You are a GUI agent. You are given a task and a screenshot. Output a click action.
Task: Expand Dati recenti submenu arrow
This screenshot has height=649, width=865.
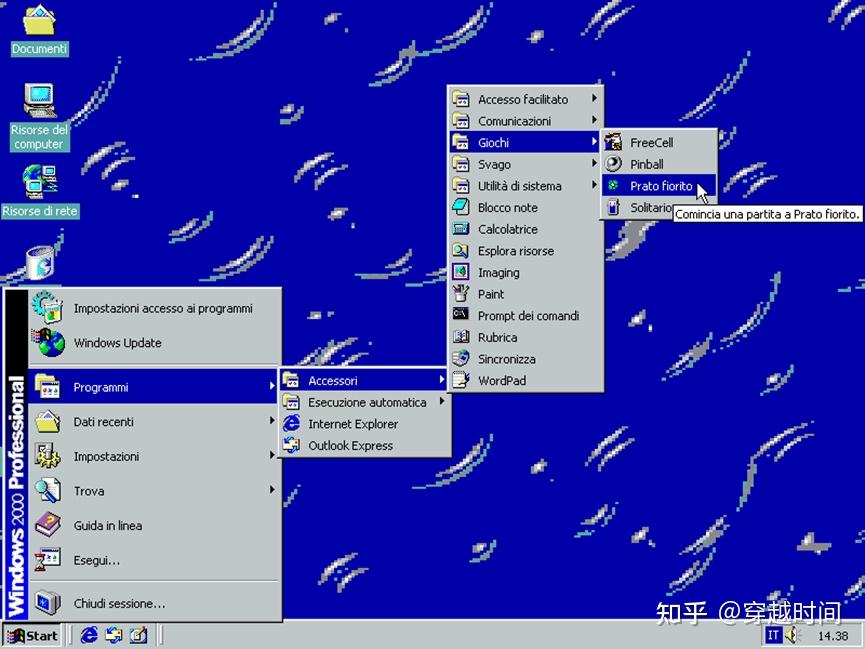pos(272,421)
